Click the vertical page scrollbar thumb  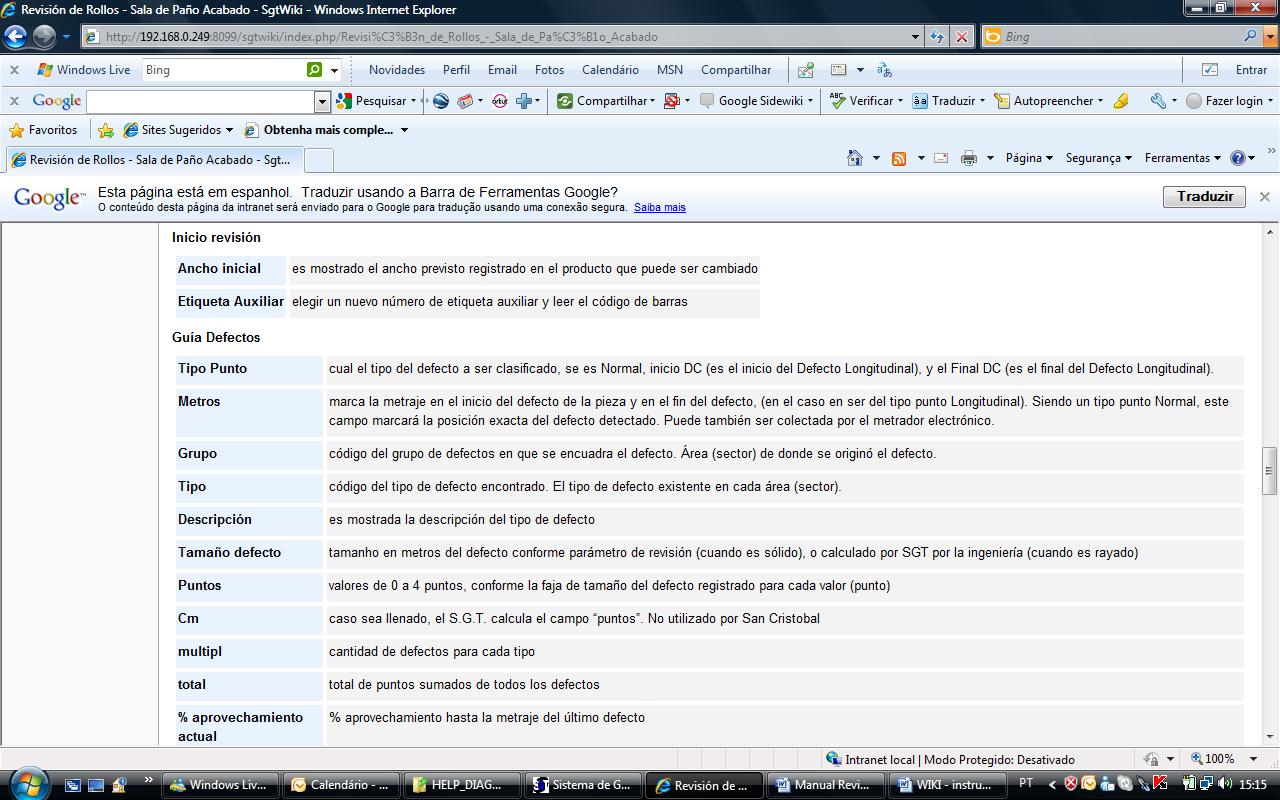(1270, 470)
